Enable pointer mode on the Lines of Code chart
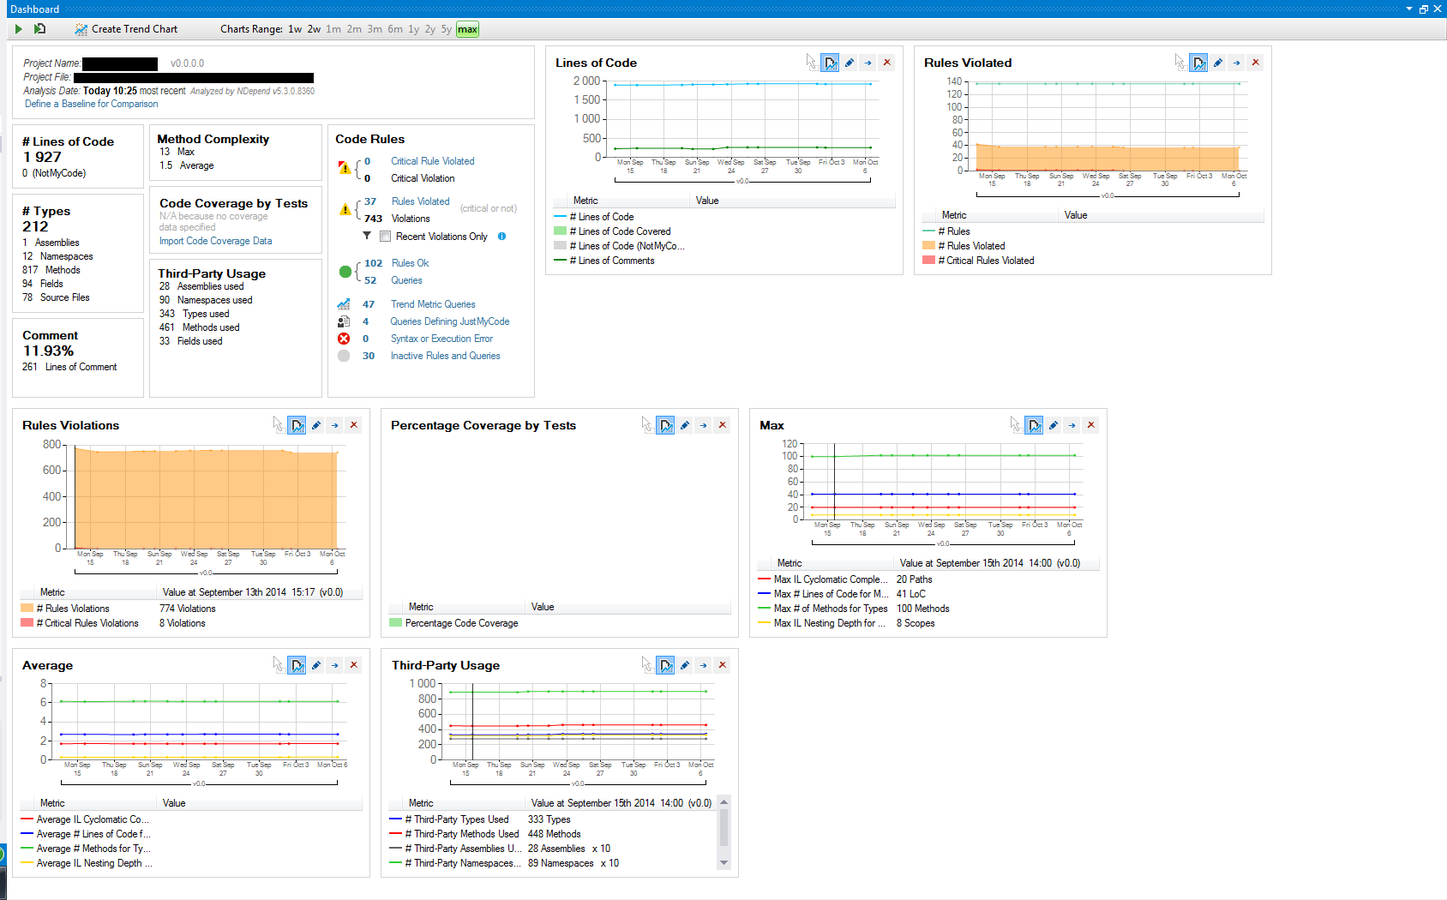Image resolution: width=1447 pixels, height=900 pixels. [x=811, y=63]
